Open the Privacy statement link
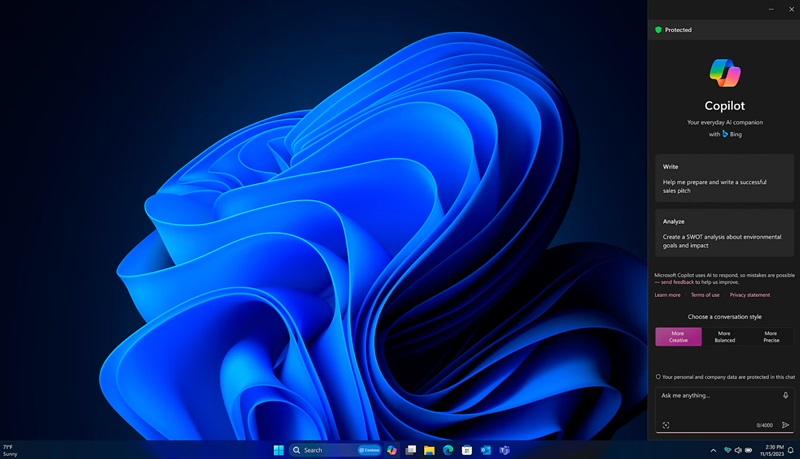This screenshot has width=800, height=459. point(750,295)
